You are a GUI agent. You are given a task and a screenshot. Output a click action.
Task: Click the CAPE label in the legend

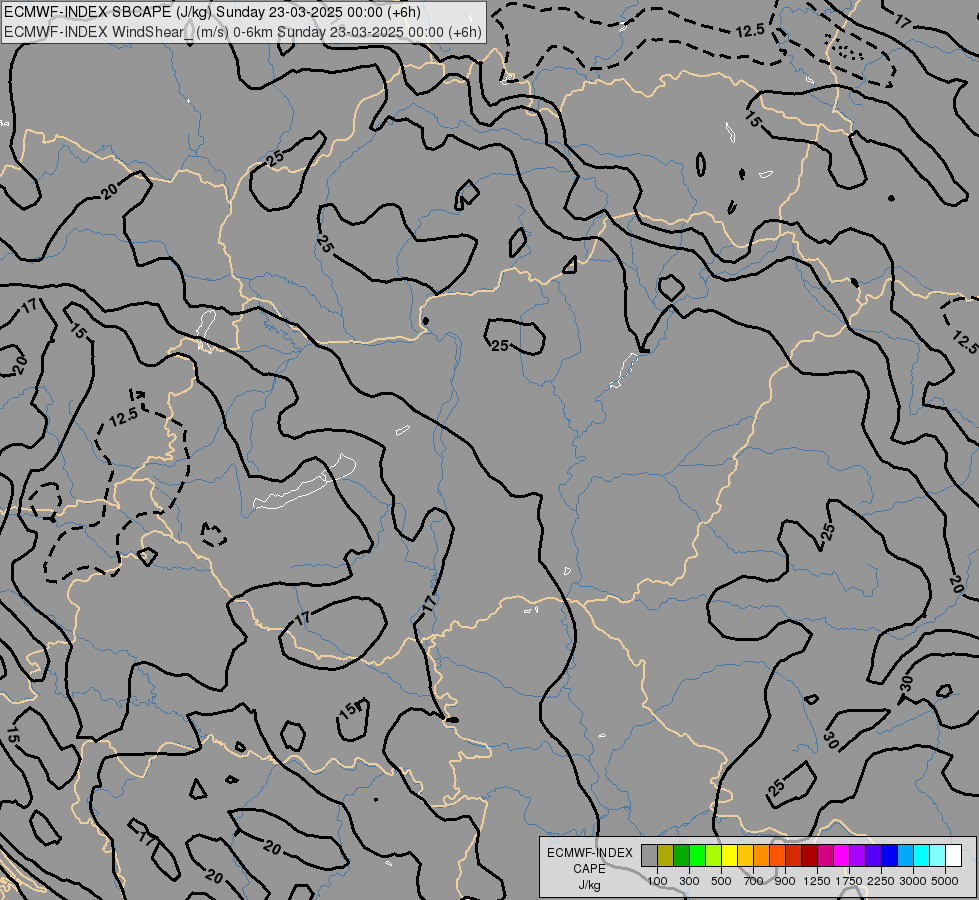point(589,869)
